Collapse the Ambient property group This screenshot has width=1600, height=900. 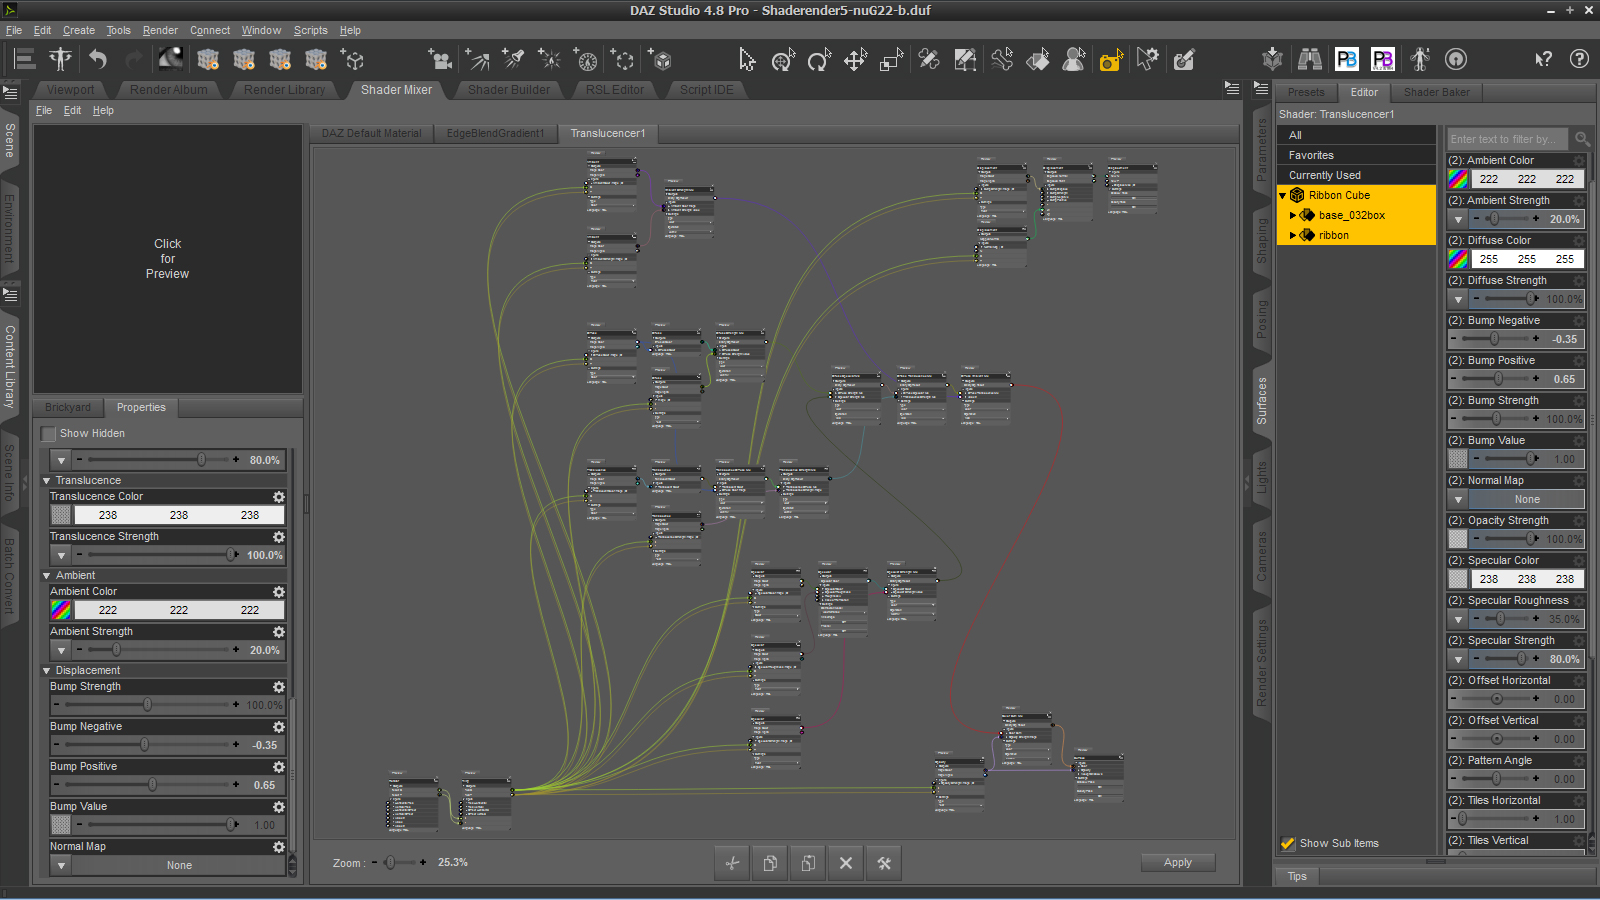coord(46,576)
